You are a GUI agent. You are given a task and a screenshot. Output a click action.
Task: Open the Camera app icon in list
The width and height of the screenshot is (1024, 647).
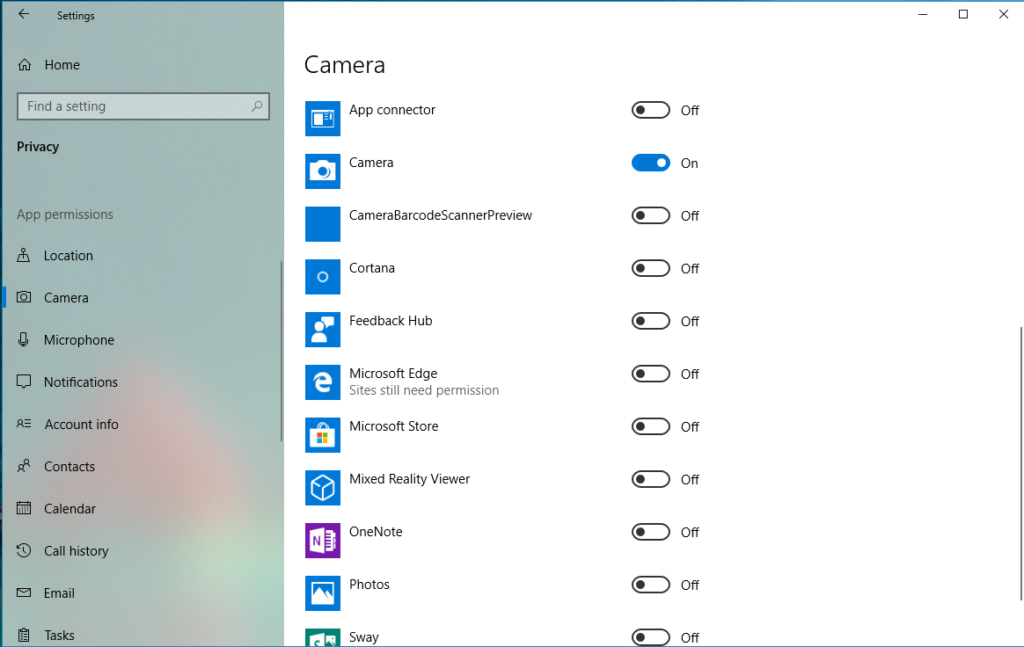(x=322, y=170)
